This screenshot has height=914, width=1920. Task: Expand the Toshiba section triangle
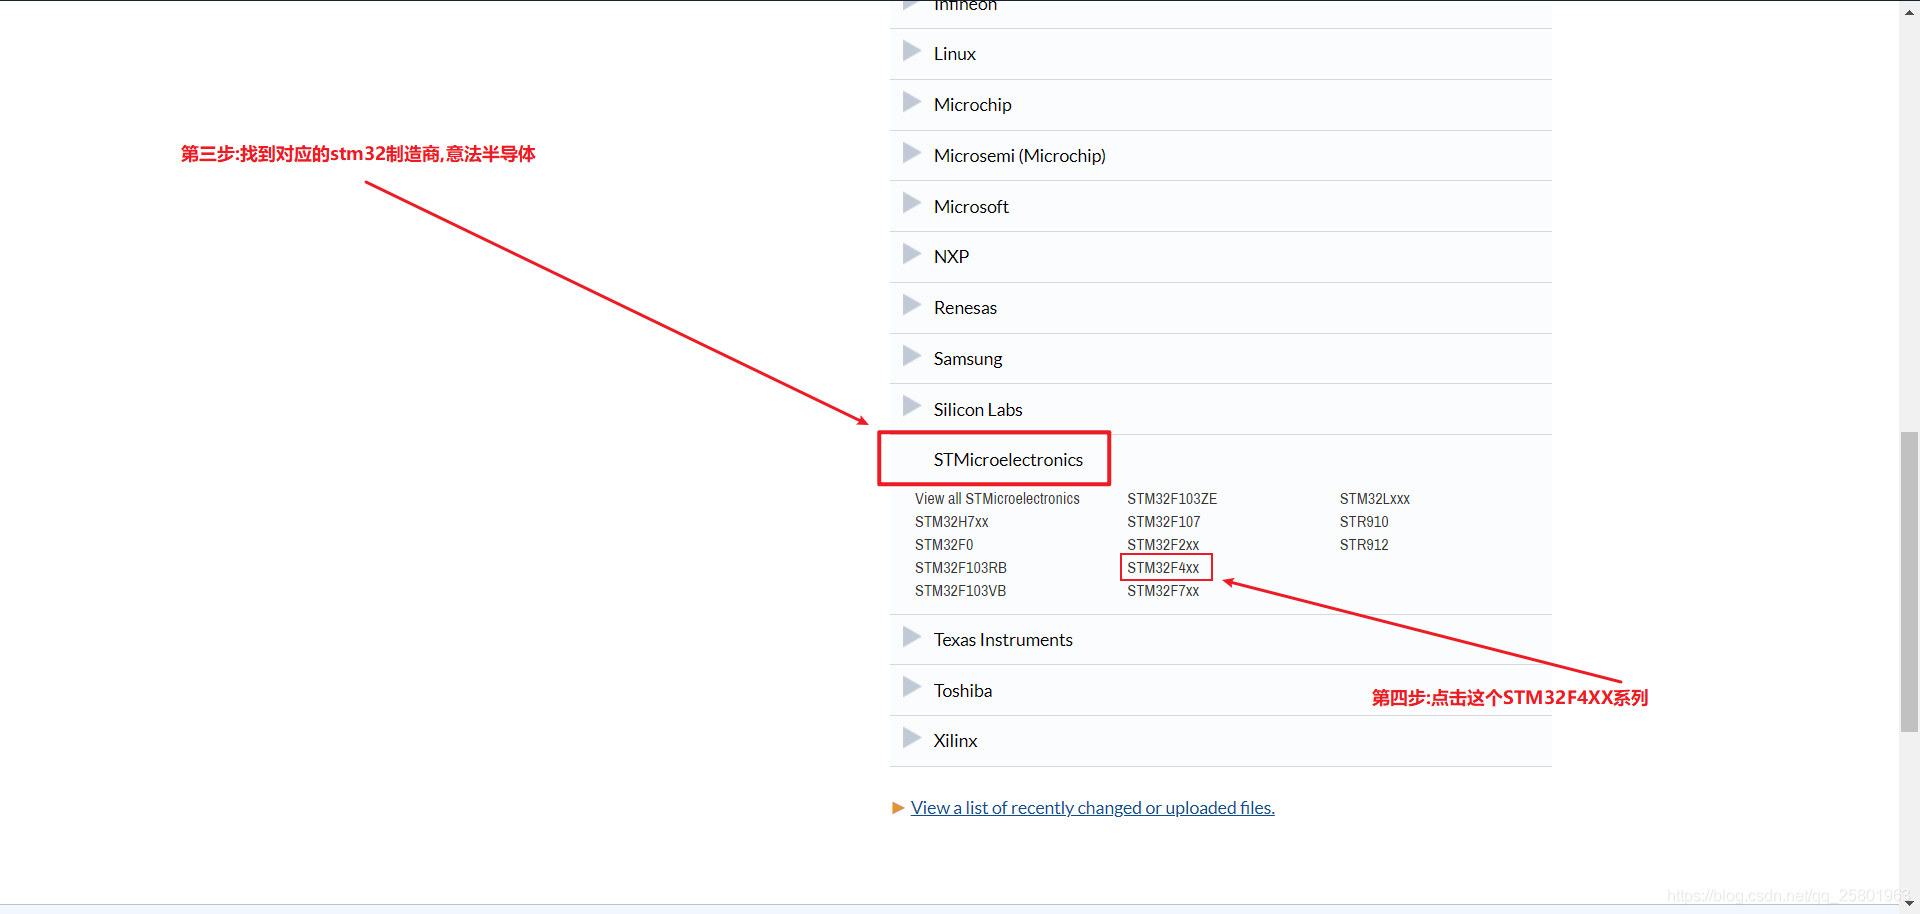point(911,687)
